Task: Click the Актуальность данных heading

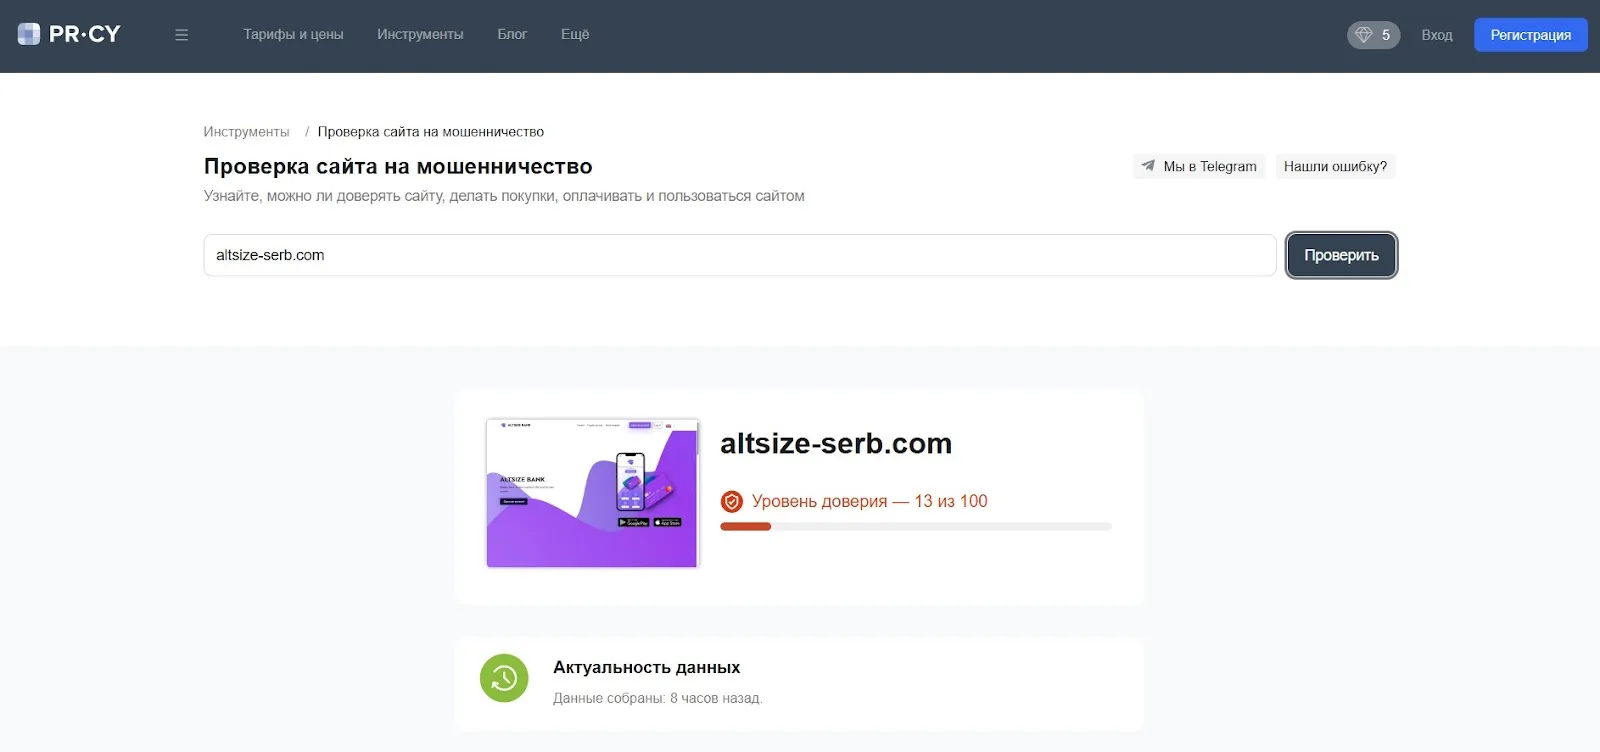Action: click(x=647, y=667)
